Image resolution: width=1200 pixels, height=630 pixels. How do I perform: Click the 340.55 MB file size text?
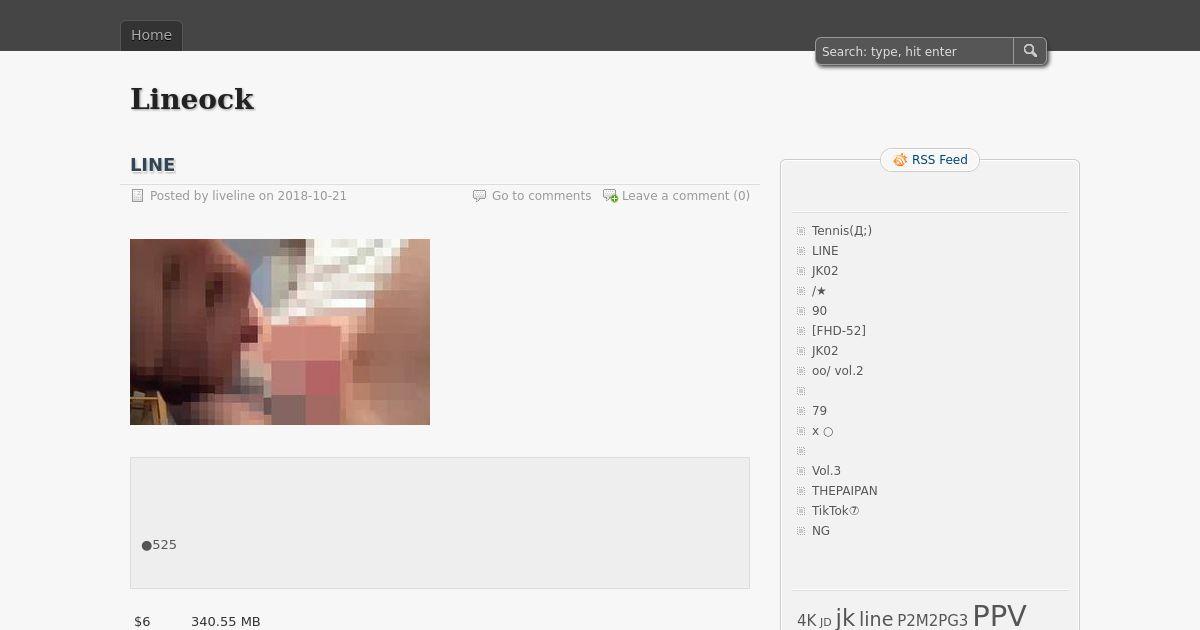225,622
